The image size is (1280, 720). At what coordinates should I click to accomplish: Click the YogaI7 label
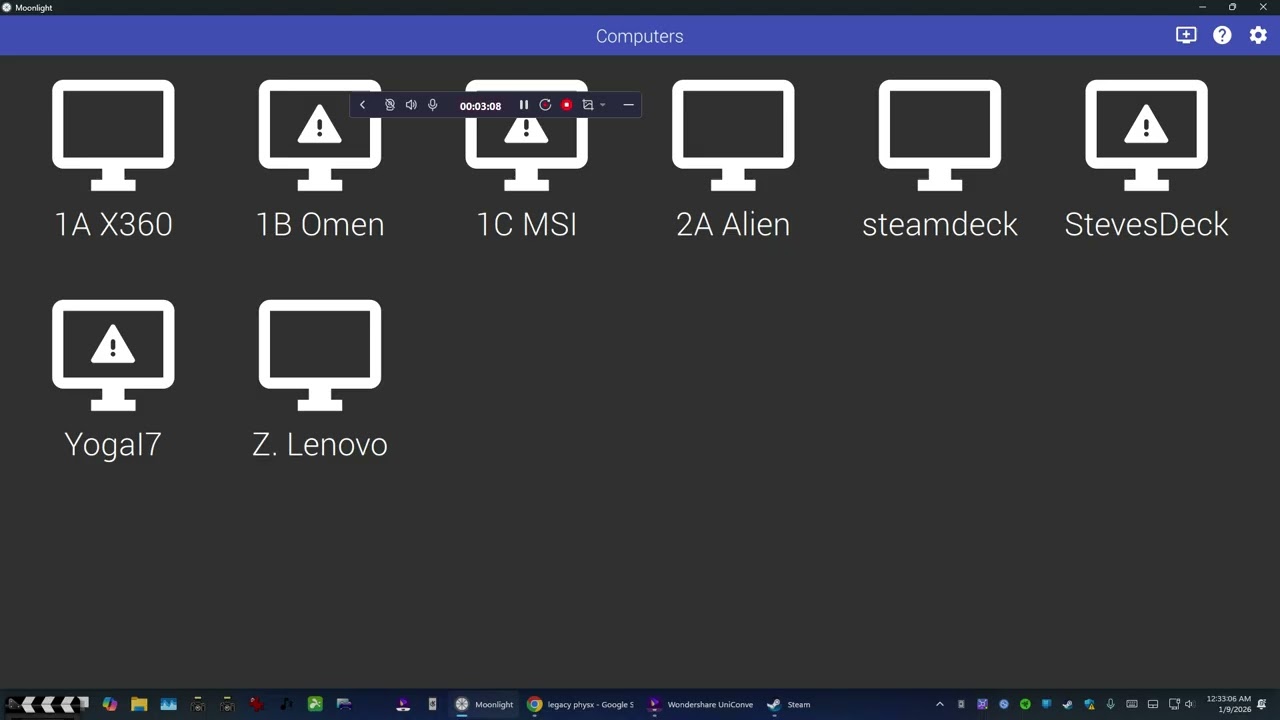(113, 444)
